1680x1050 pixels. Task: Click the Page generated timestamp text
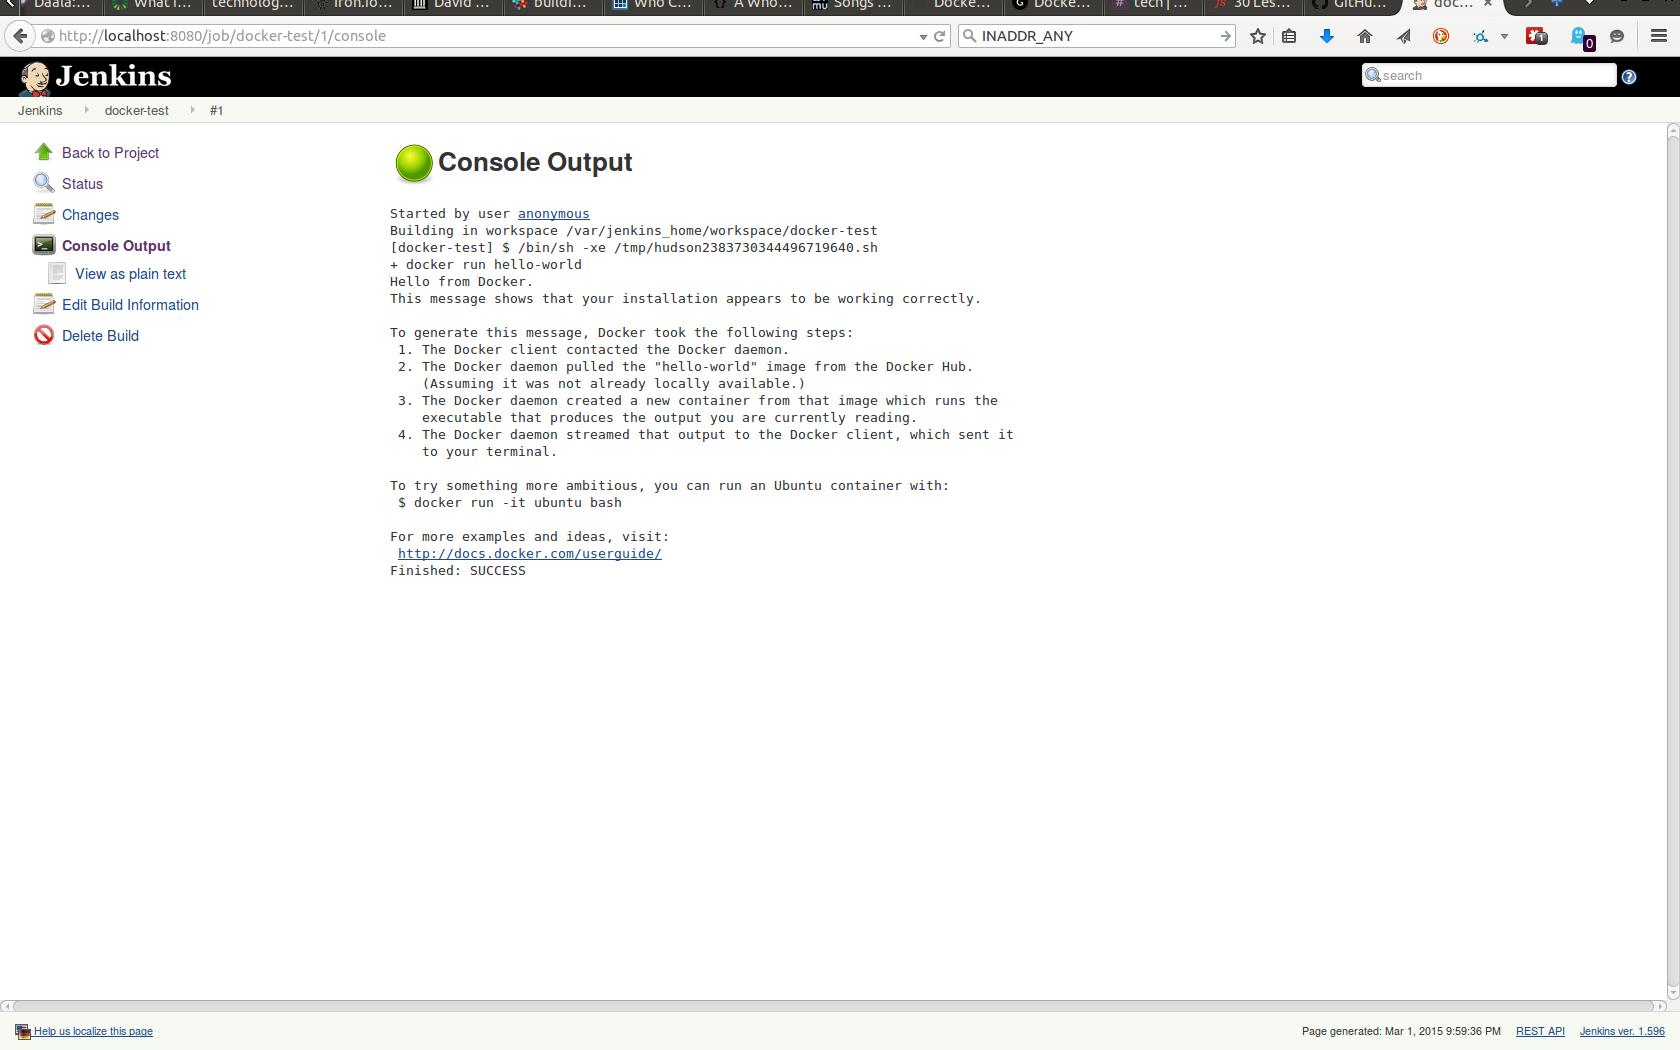[x=1401, y=1031]
